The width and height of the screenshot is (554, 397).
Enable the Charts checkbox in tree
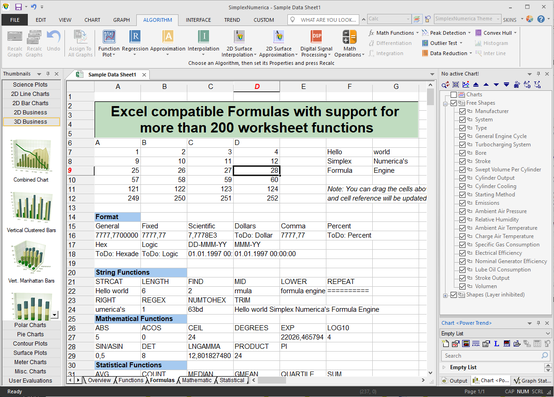454,95
